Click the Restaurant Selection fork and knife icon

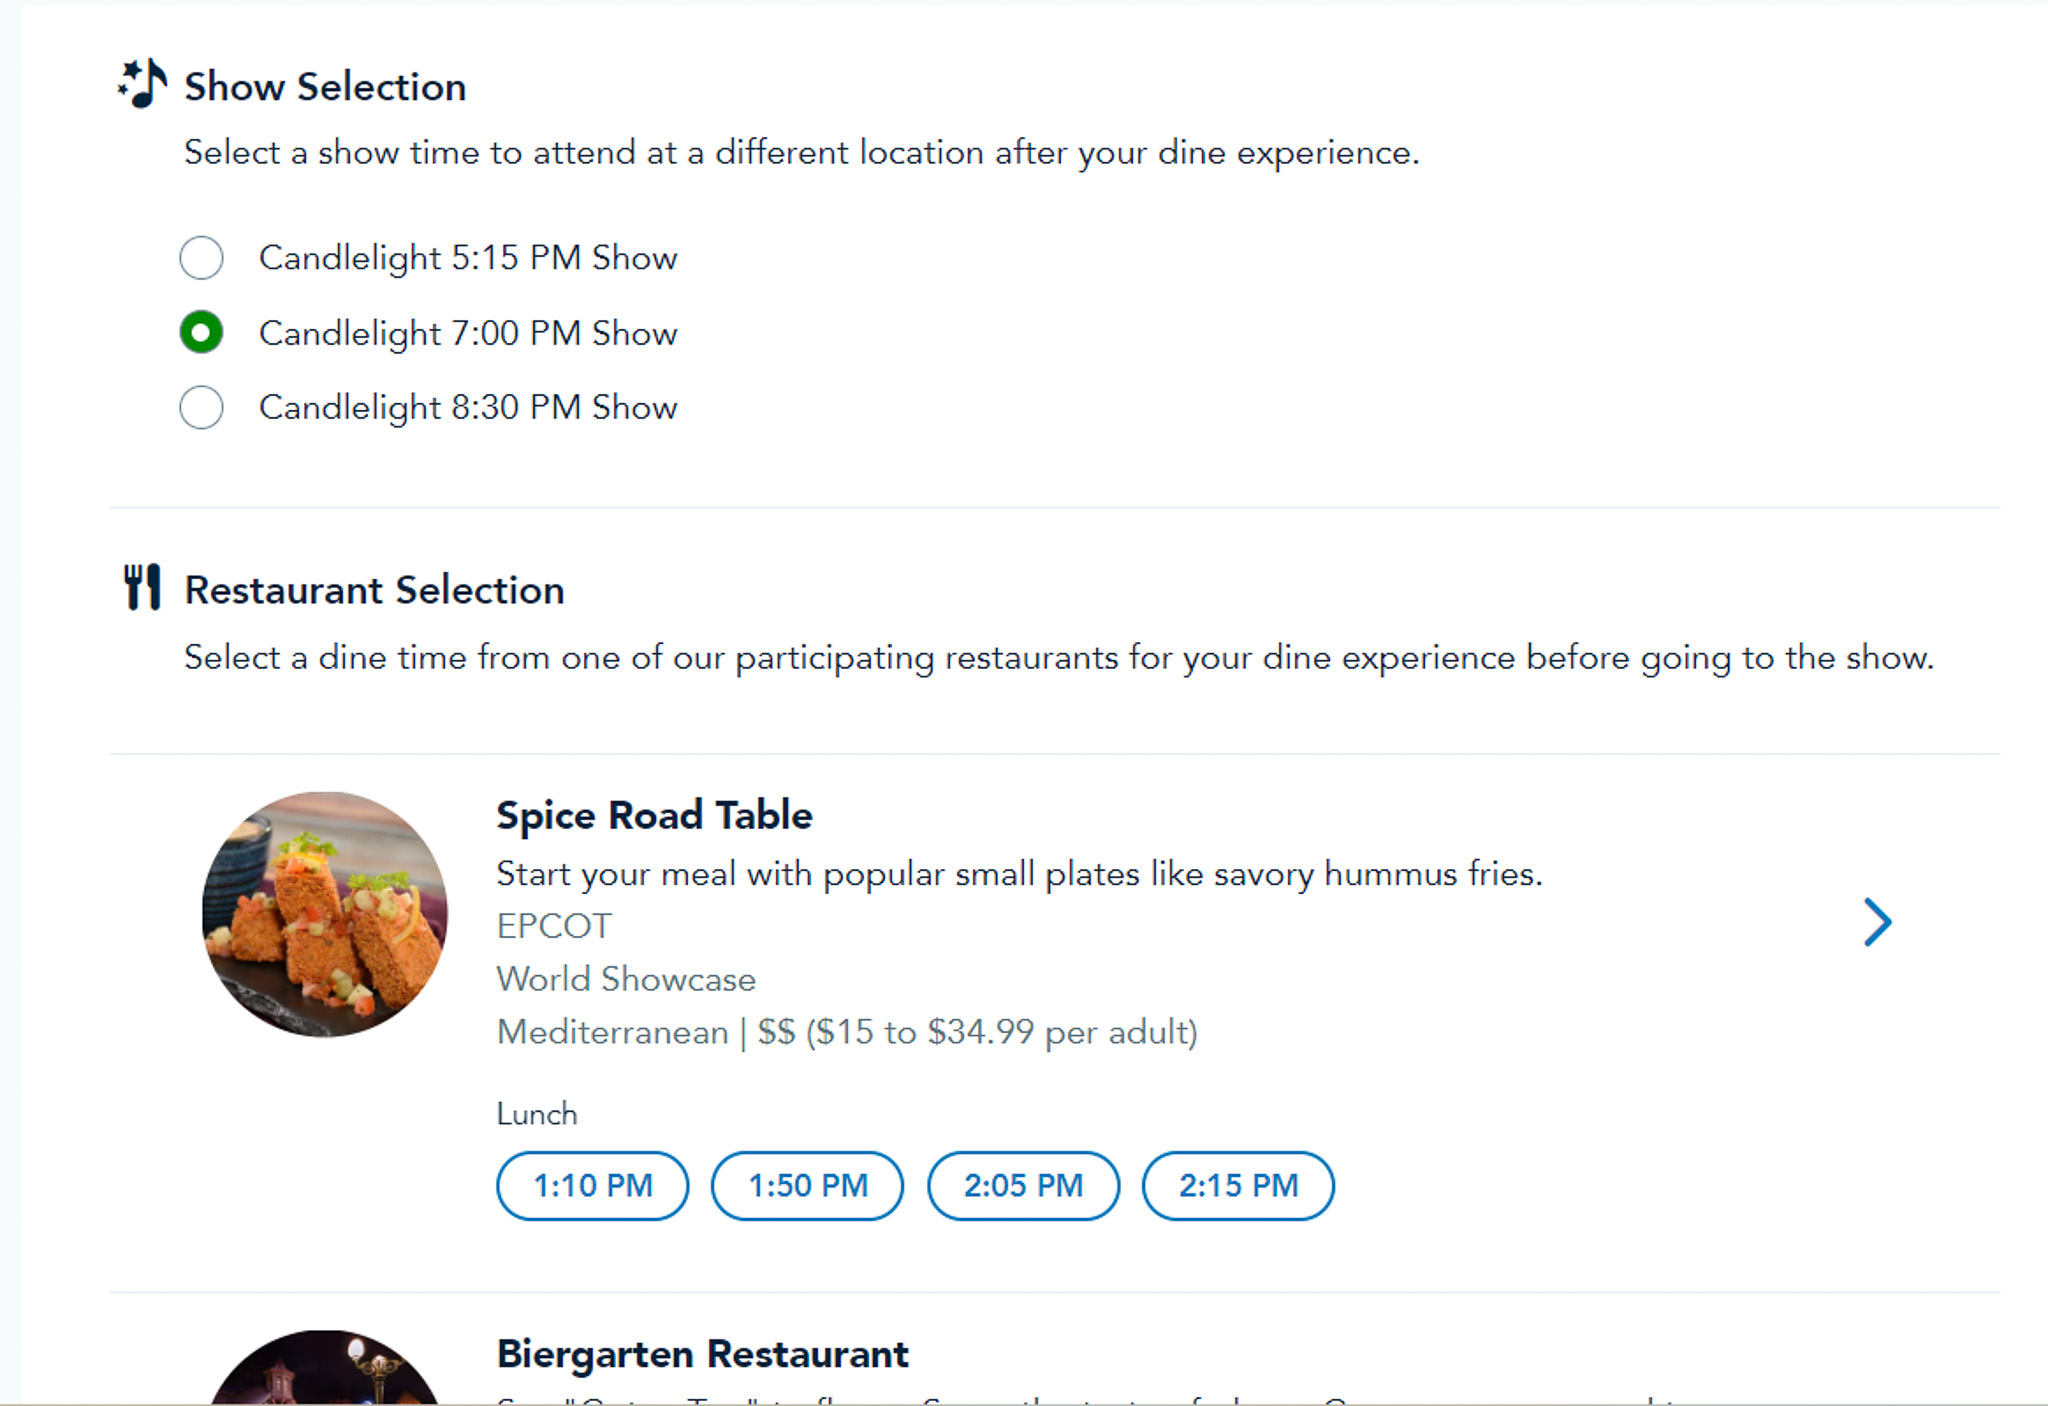pos(142,588)
